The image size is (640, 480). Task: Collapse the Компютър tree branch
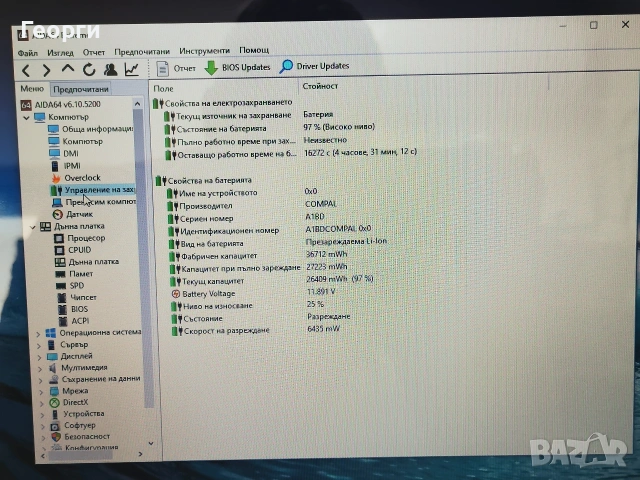27,118
